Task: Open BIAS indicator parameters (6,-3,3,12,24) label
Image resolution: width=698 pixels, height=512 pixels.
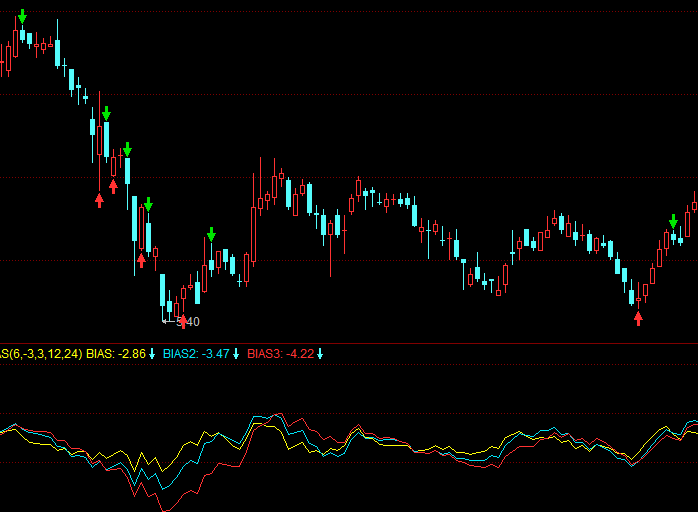Action: pos(40,354)
